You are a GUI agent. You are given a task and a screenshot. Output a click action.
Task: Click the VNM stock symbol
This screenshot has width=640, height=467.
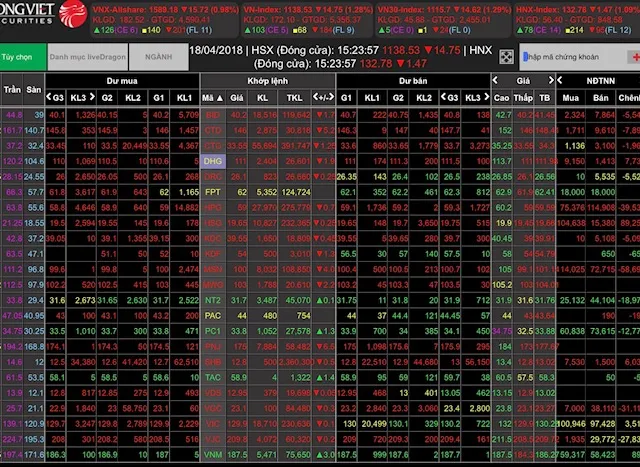(212, 454)
